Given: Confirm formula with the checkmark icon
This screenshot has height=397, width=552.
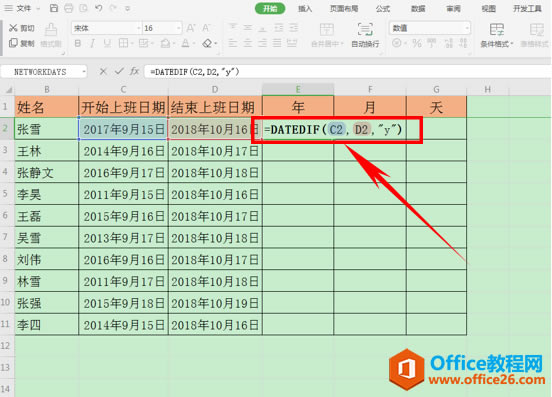Looking at the screenshot, I should [x=119, y=71].
